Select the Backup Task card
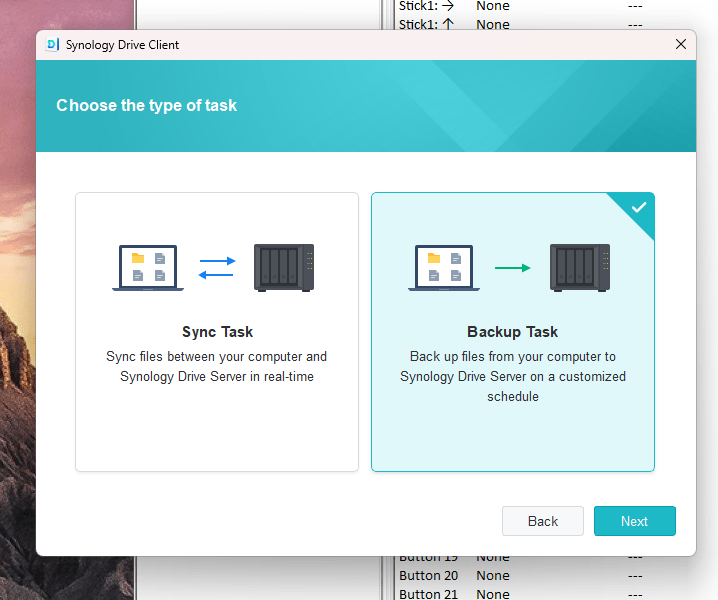 pos(512,332)
